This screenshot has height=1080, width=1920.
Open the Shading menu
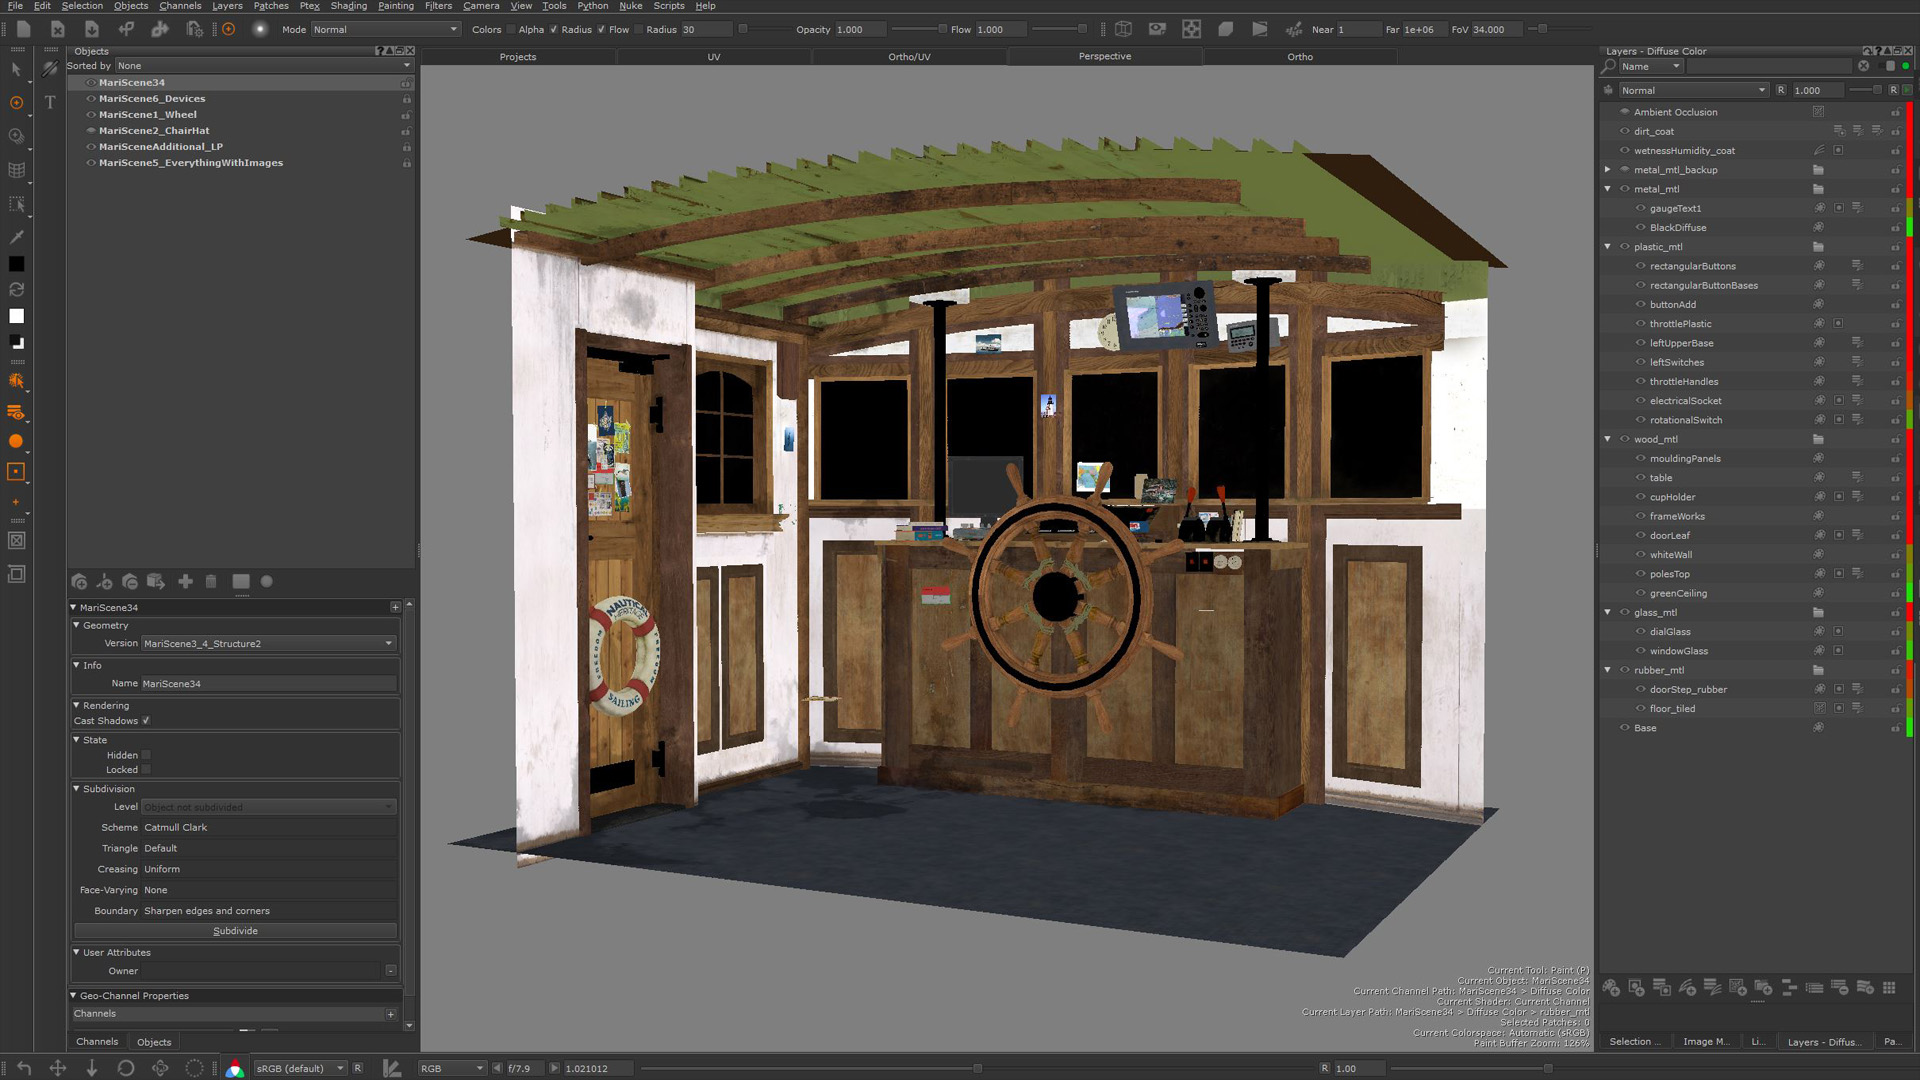pos(348,6)
